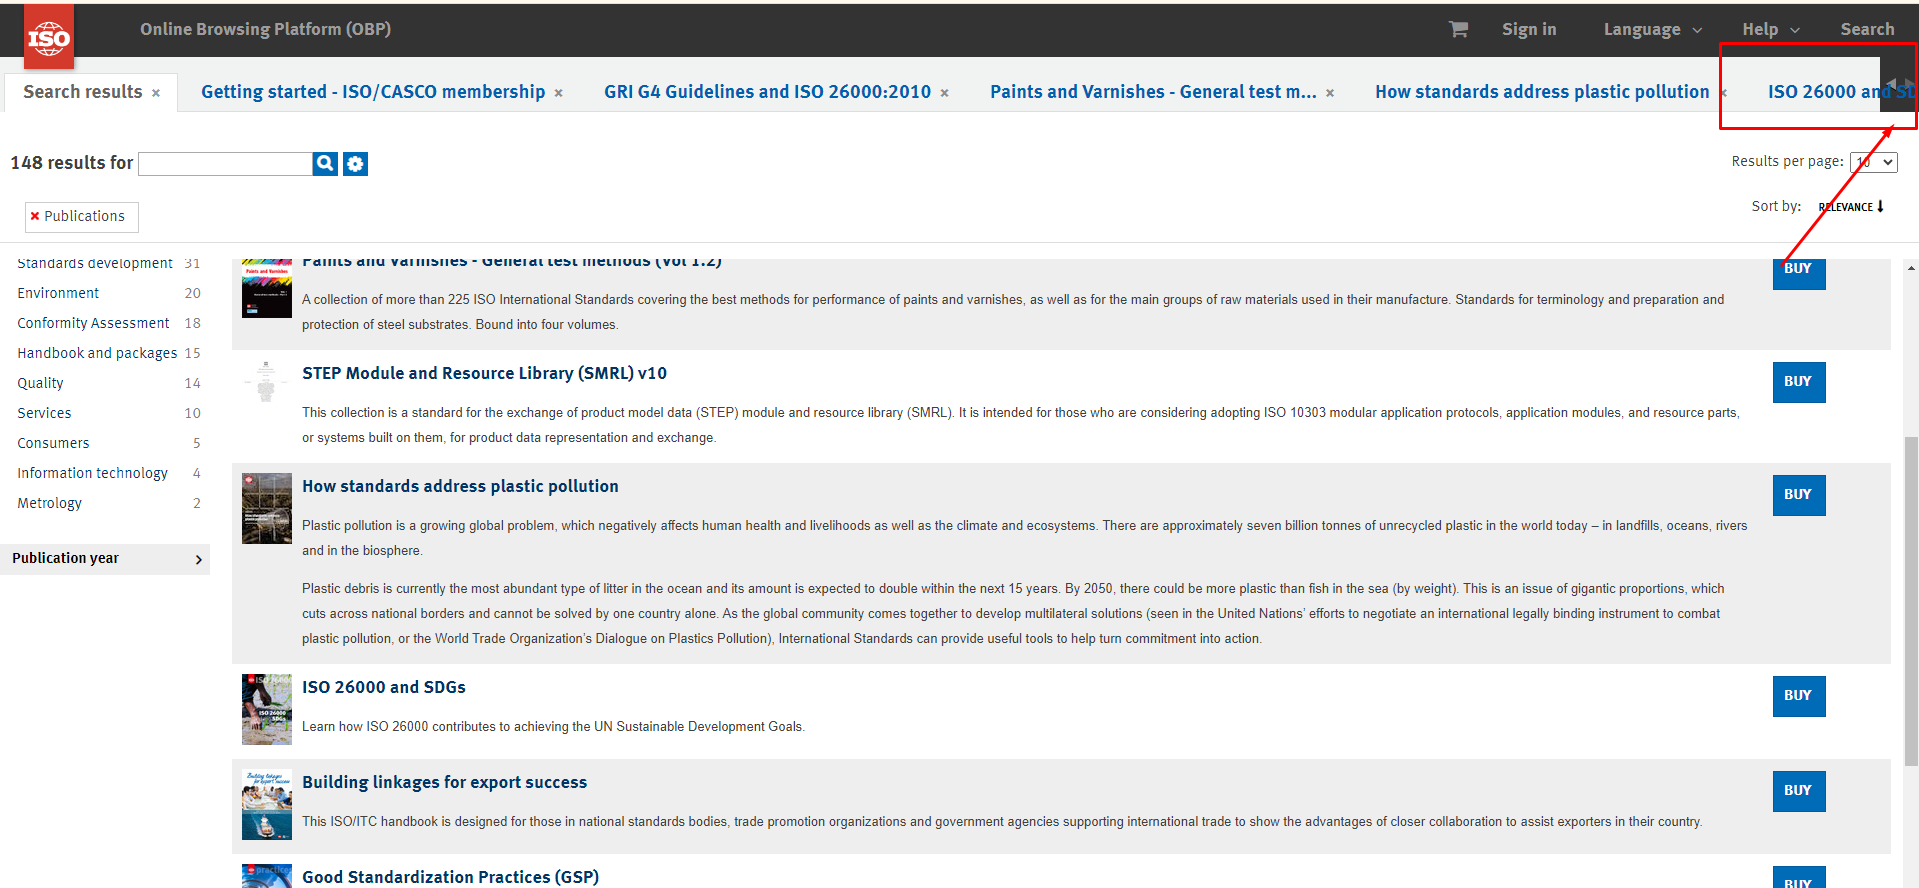
Task: Switch to Paints and Varnishes tab
Action: (1153, 92)
